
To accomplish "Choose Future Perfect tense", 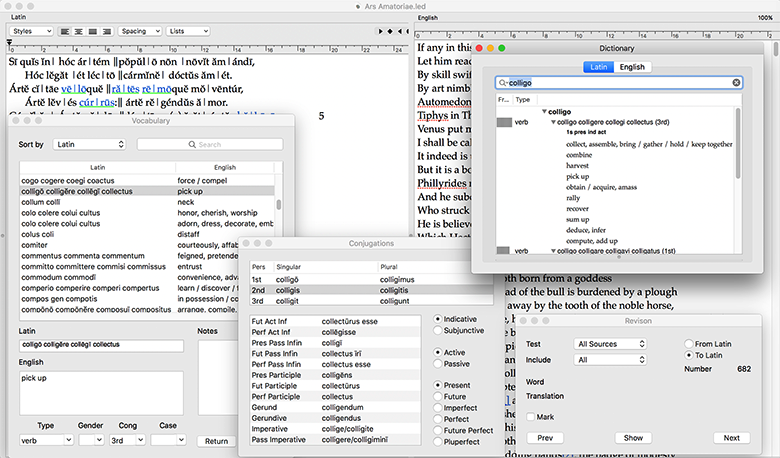I will click(x=438, y=430).
